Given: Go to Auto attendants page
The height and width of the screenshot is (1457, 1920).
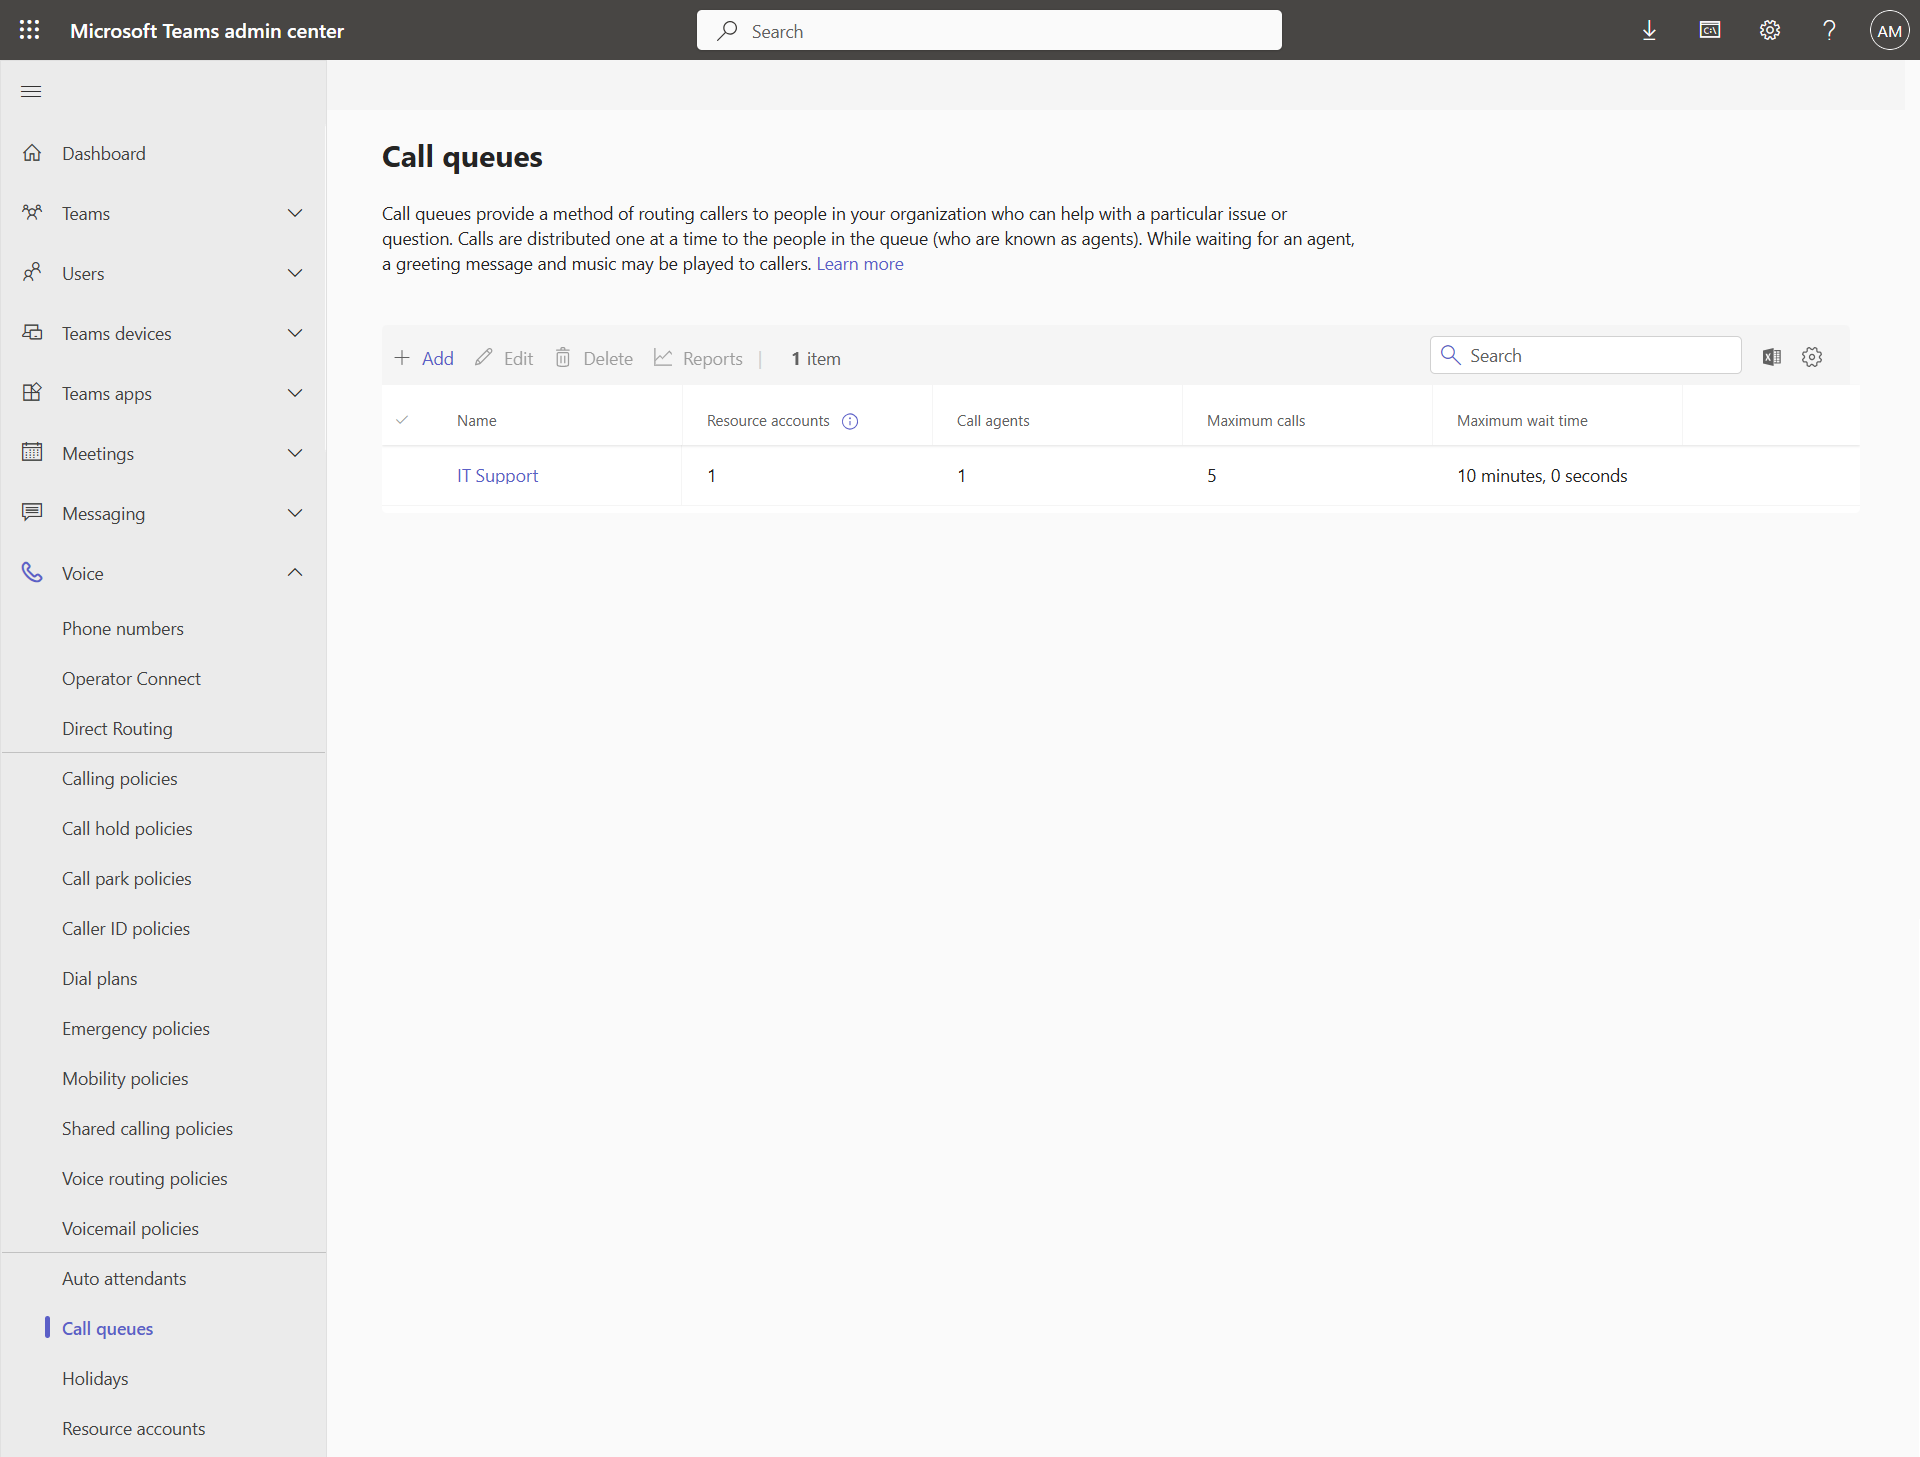Looking at the screenshot, I should [124, 1278].
